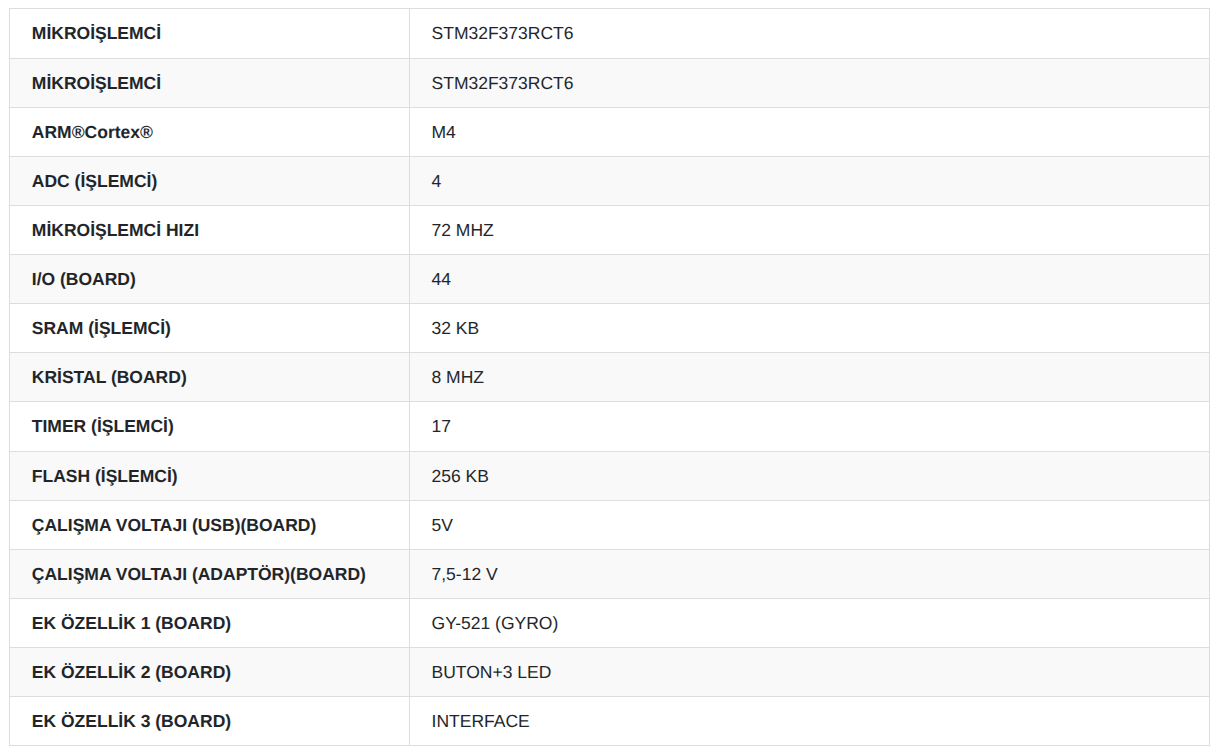The image size is (1218, 755).
Task: Click the 256 KB flash value
Action: point(460,476)
